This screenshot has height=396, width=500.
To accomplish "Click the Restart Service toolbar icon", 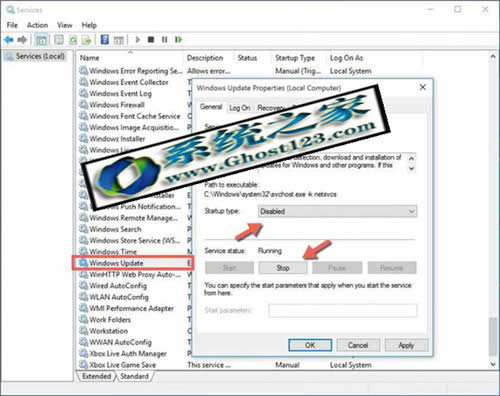I will (179, 40).
